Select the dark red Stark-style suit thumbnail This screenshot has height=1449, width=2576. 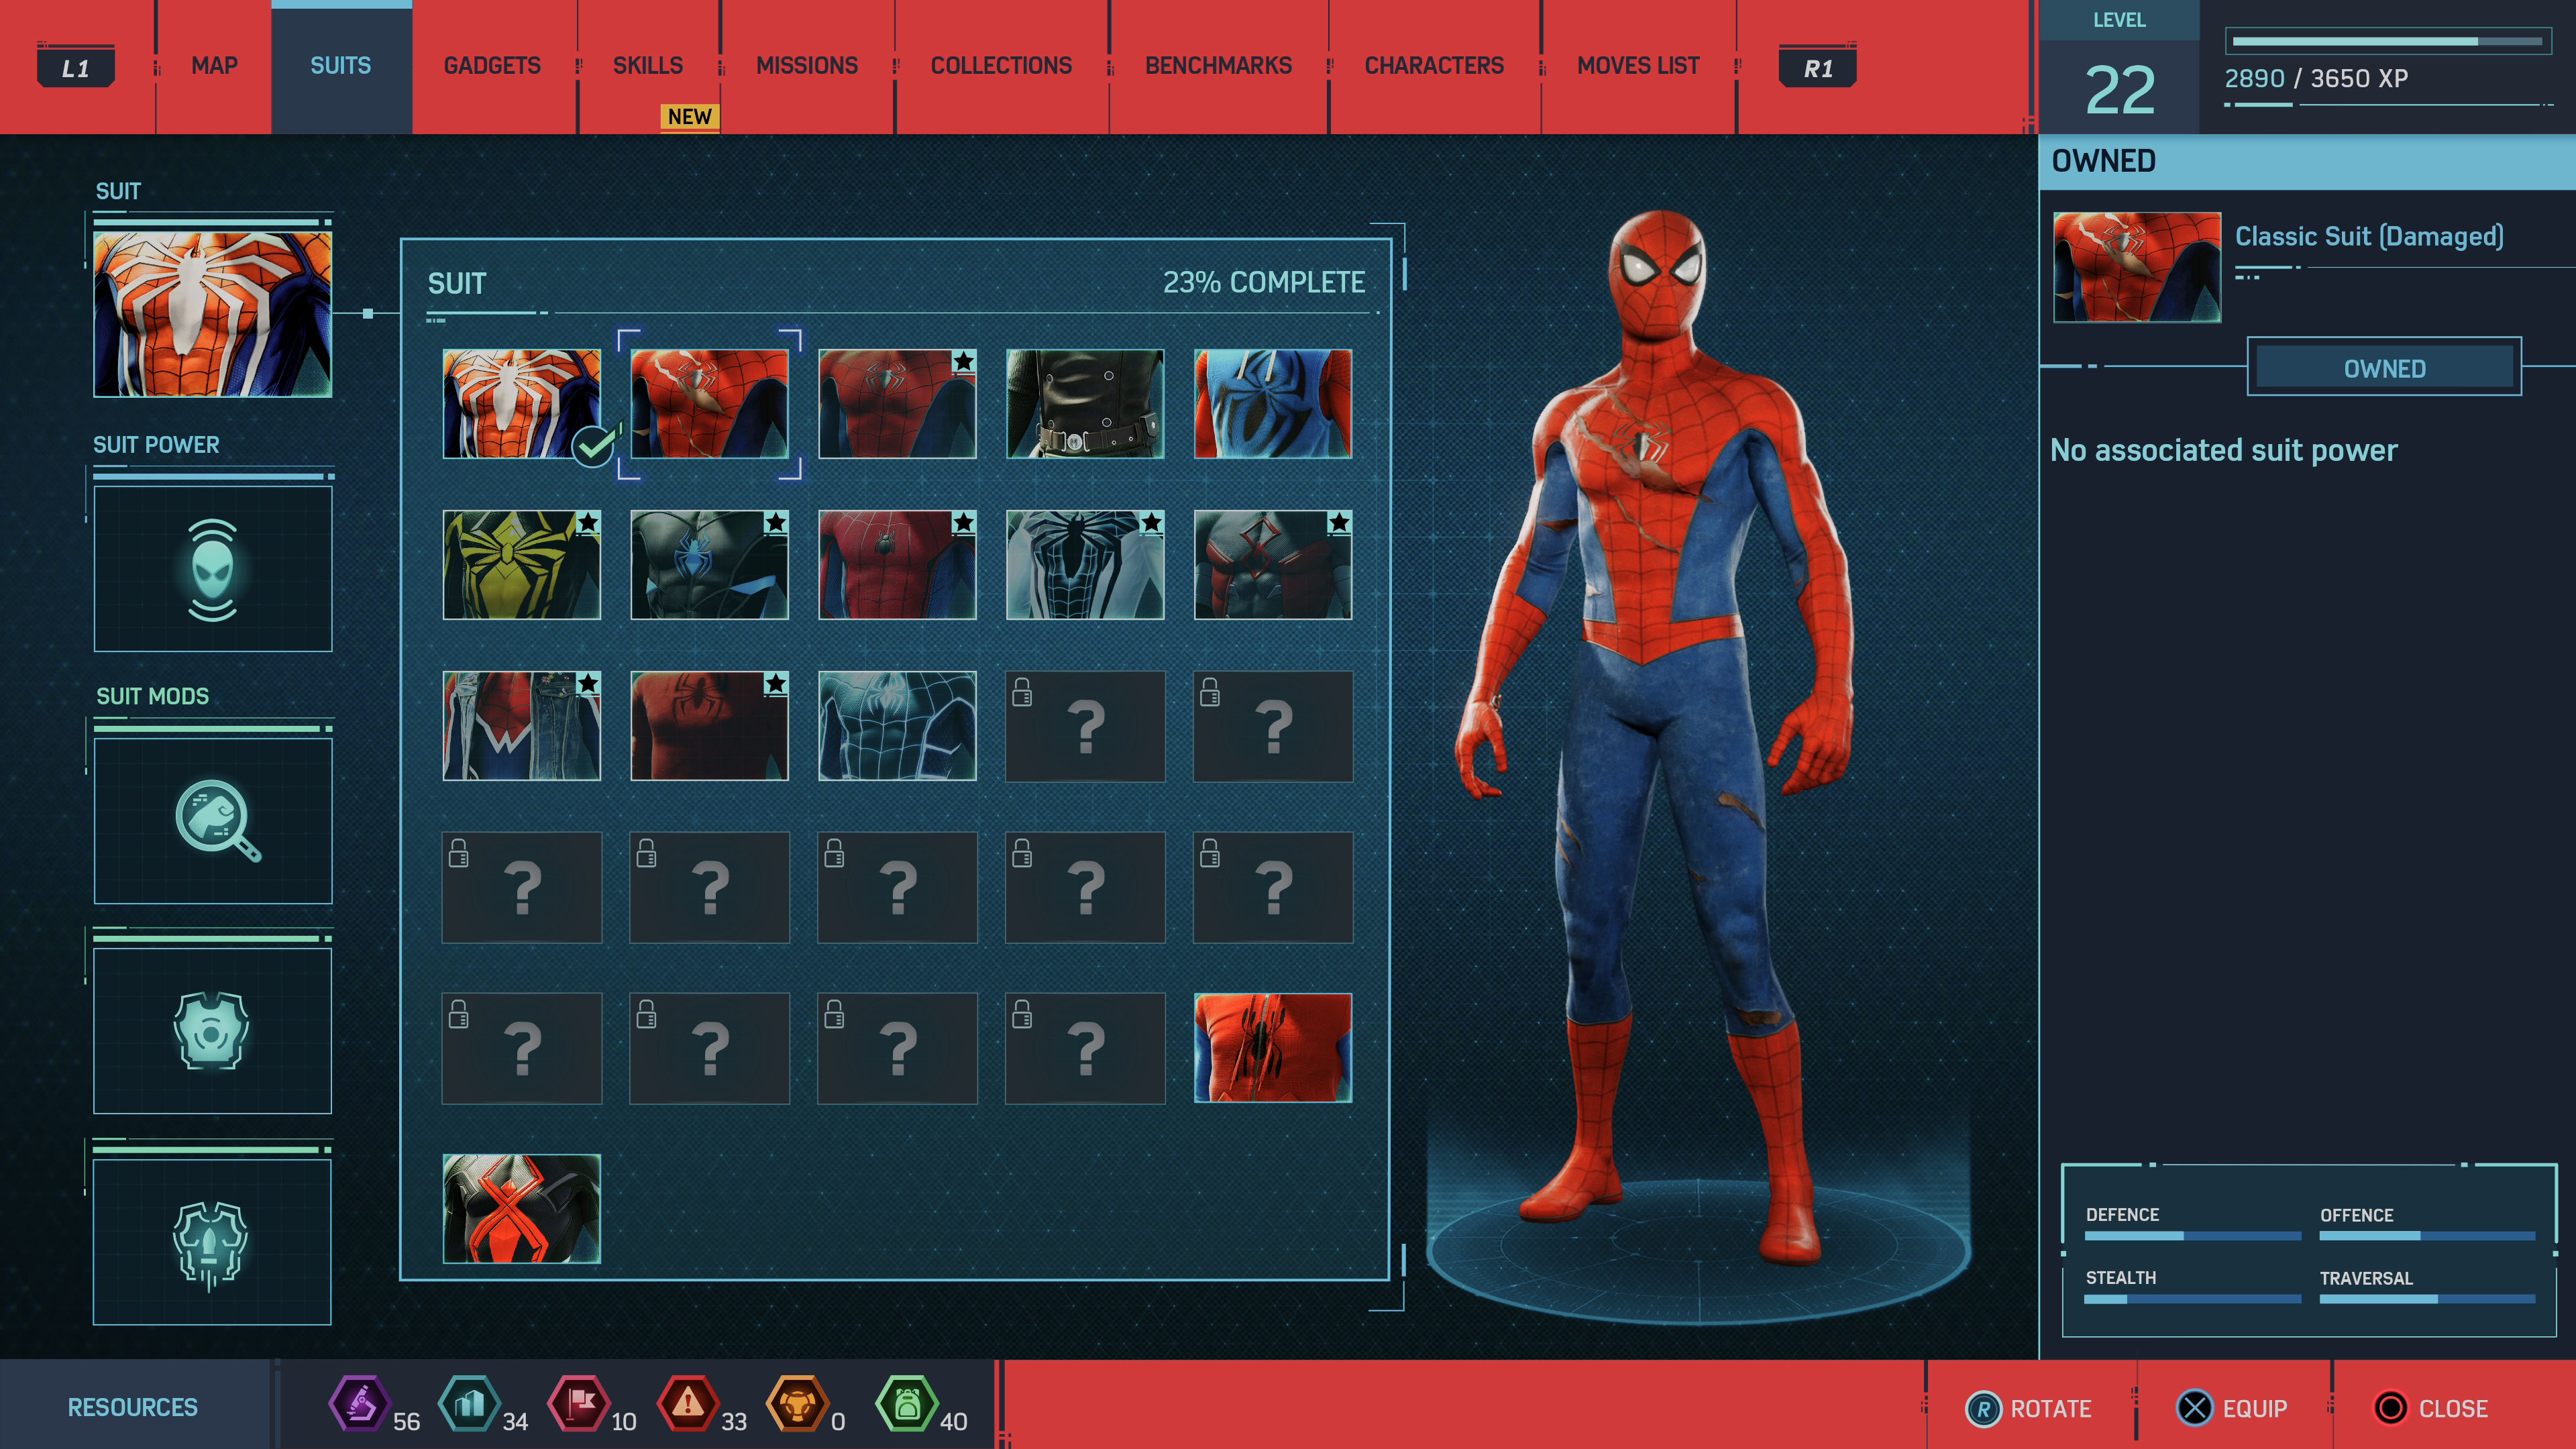click(897, 565)
